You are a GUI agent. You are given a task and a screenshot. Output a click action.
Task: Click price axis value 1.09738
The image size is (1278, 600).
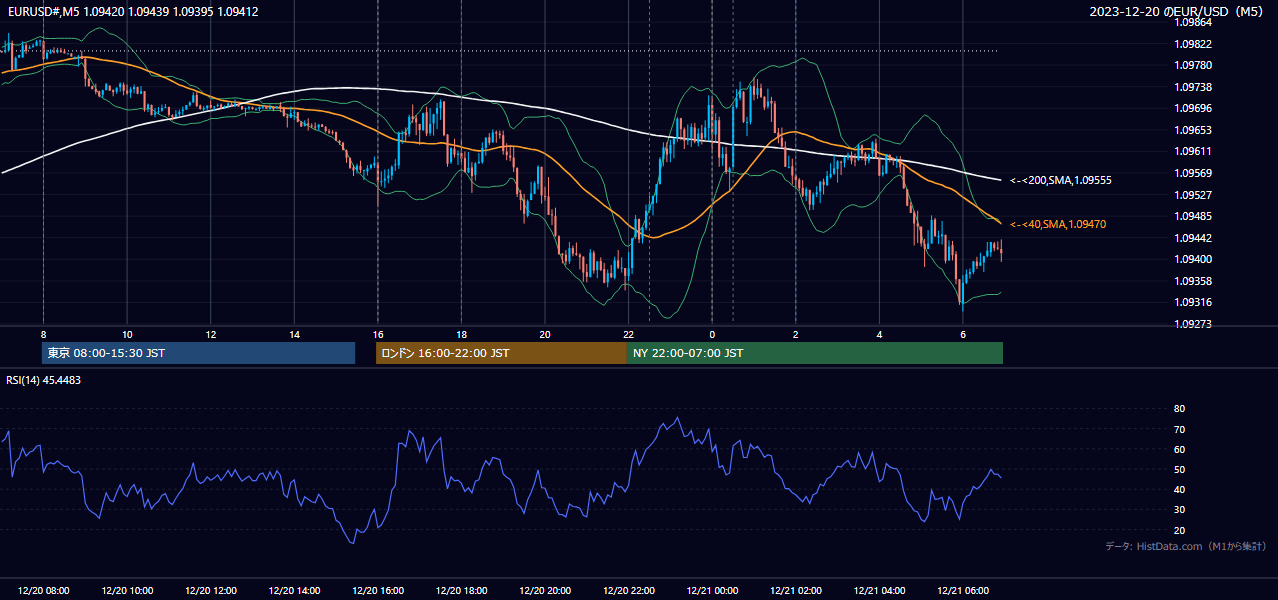(x=1192, y=88)
